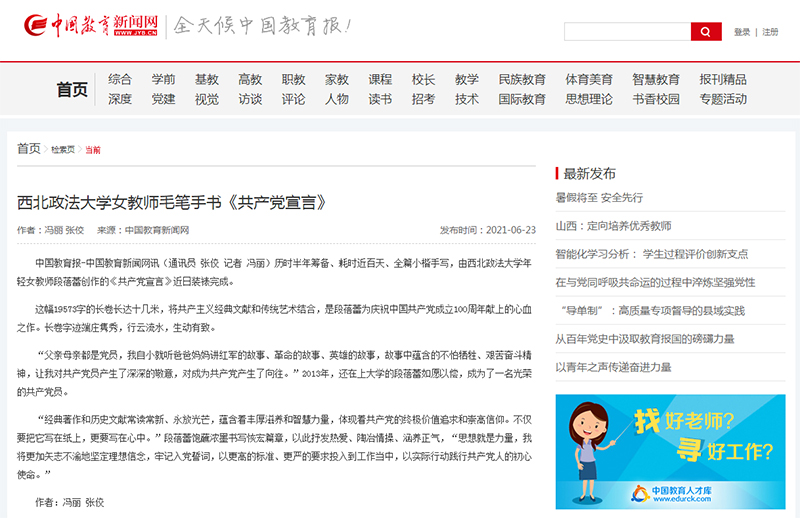Click the 首页 breadcrumb link
800x518 pixels.
(x=28, y=149)
